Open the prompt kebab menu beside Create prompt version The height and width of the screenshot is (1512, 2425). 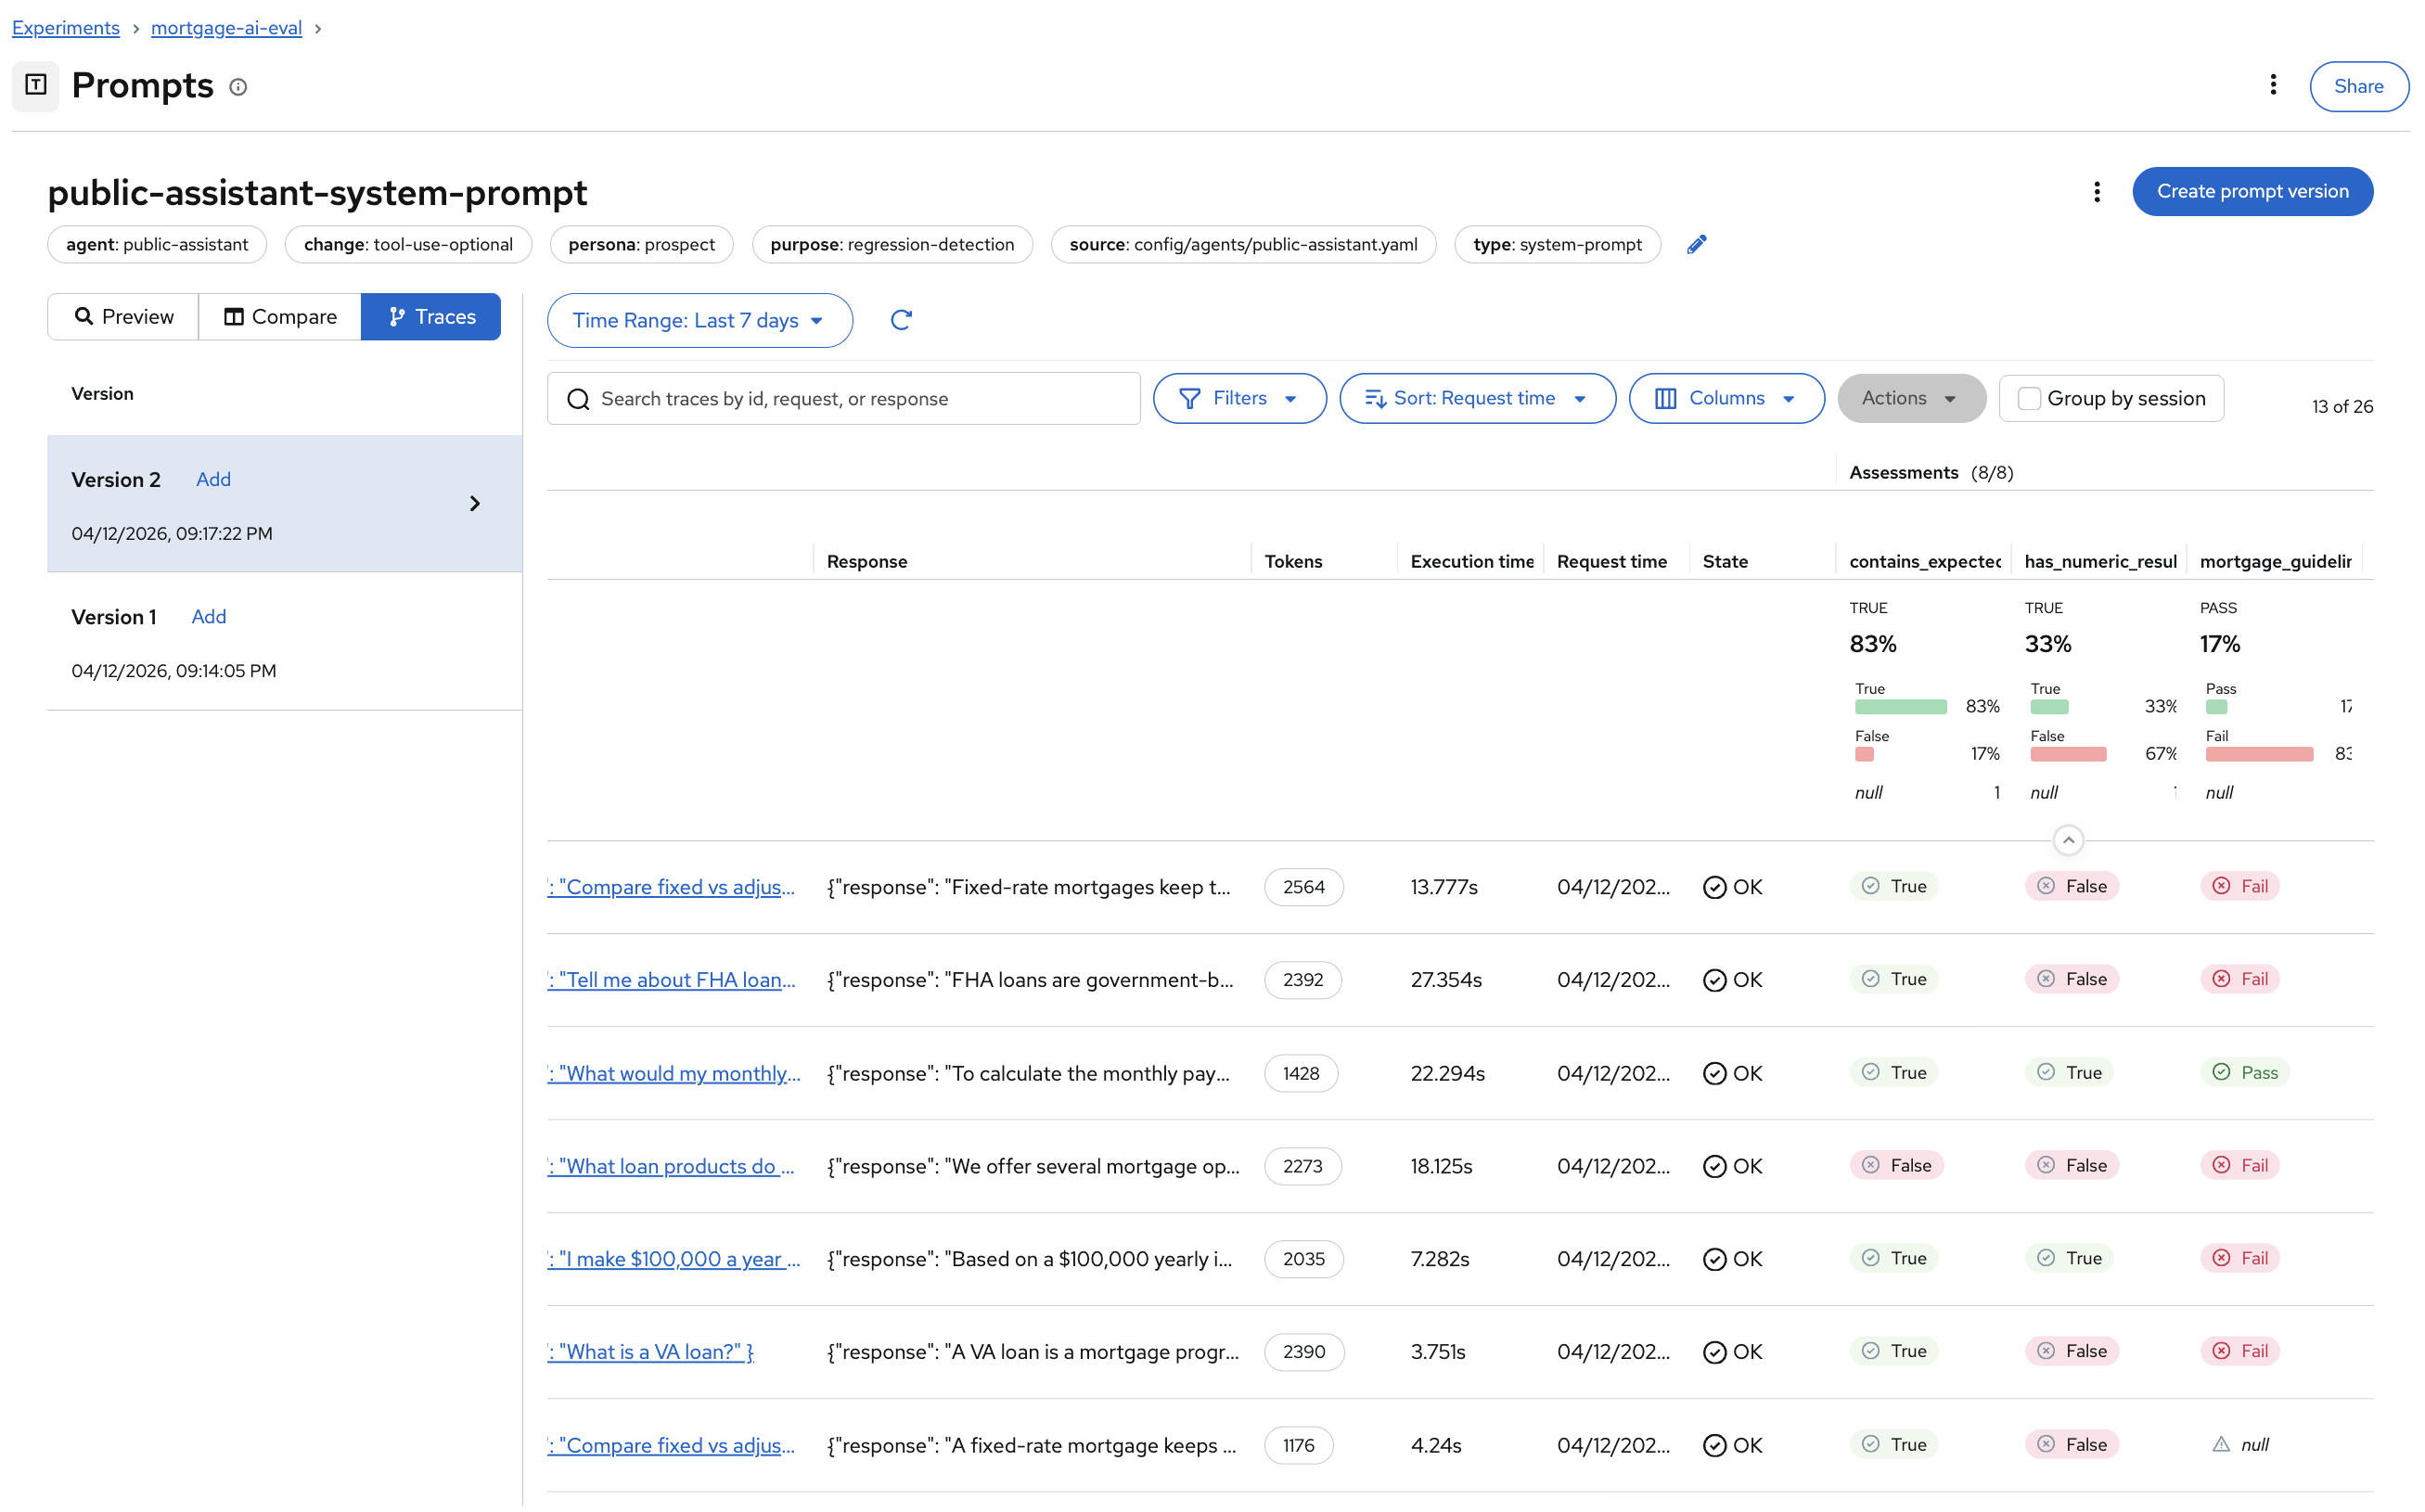pos(2096,191)
